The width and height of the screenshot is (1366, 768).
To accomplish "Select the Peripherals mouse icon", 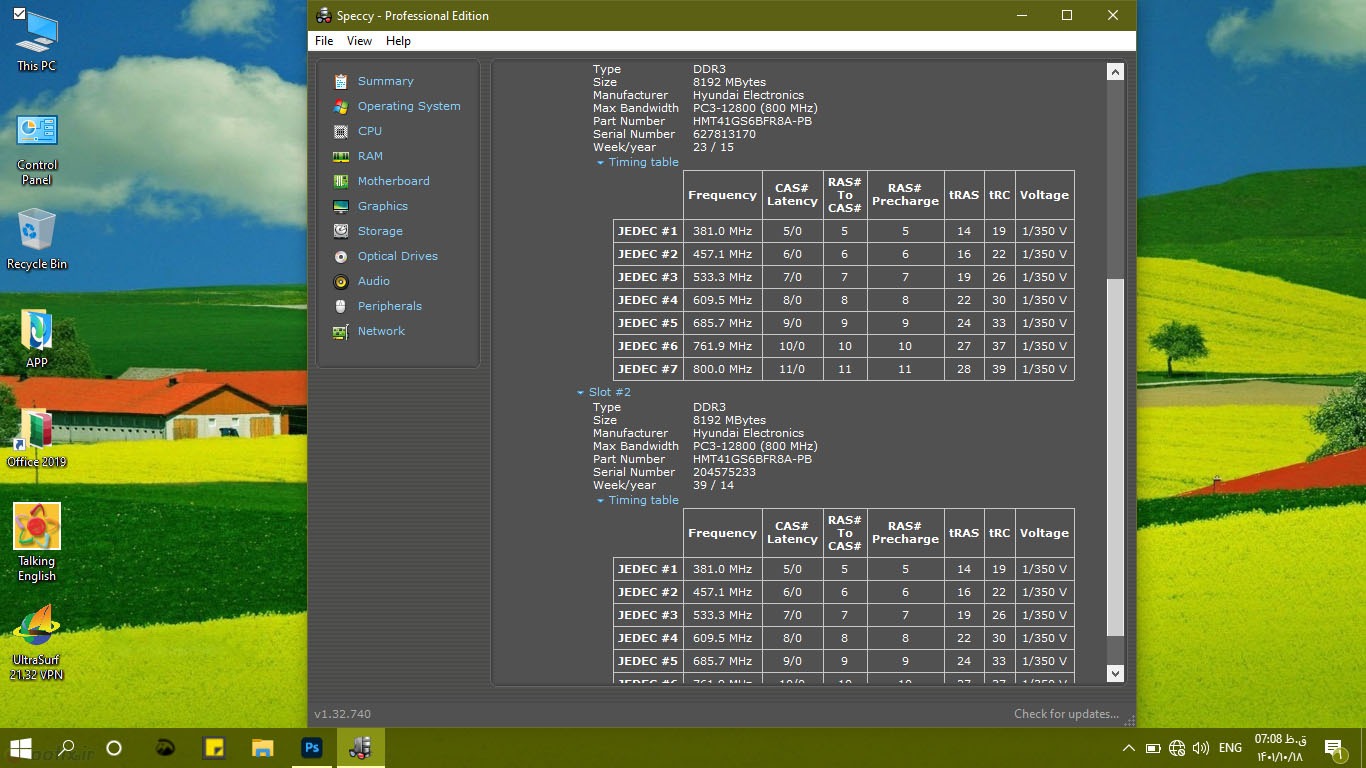I will coord(341,306).
